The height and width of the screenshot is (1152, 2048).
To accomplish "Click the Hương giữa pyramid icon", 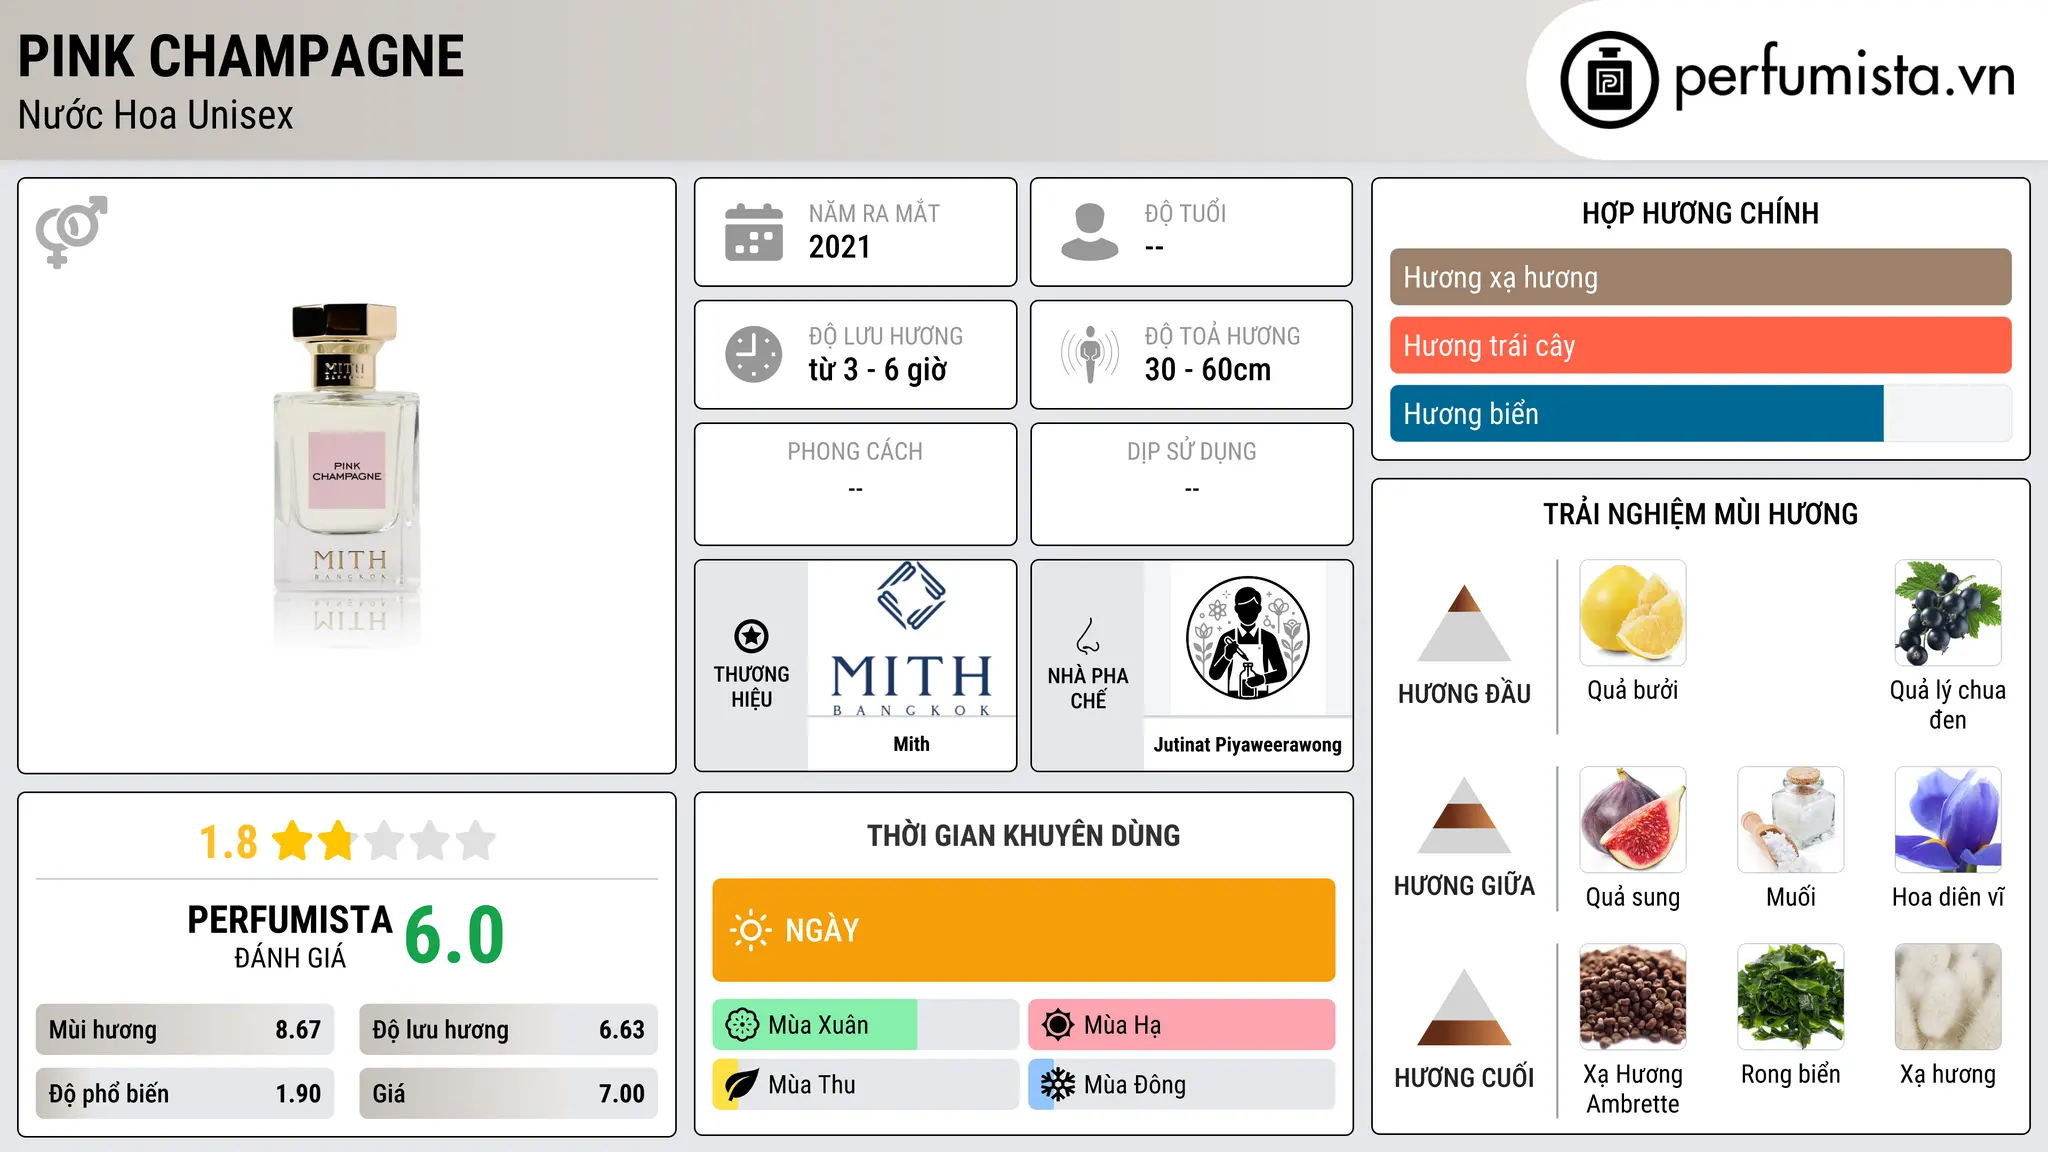I will [x=1464, y=815].
